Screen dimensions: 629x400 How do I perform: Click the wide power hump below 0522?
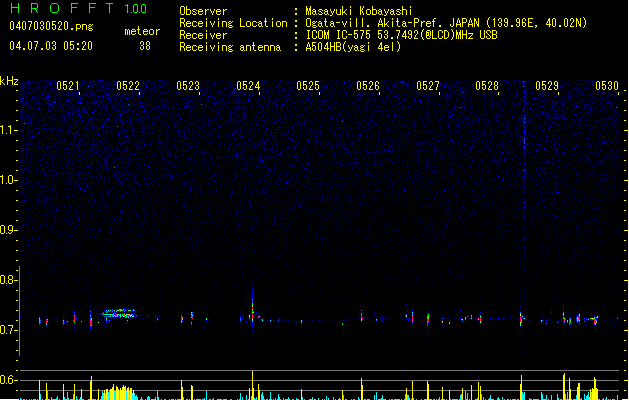point(118,393)
